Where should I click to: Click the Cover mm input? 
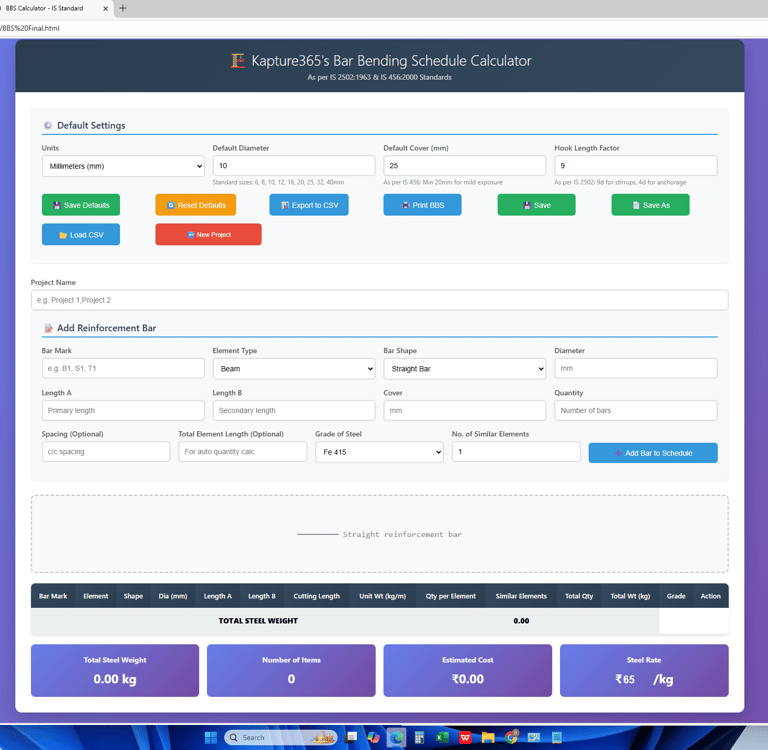[464, 411]
